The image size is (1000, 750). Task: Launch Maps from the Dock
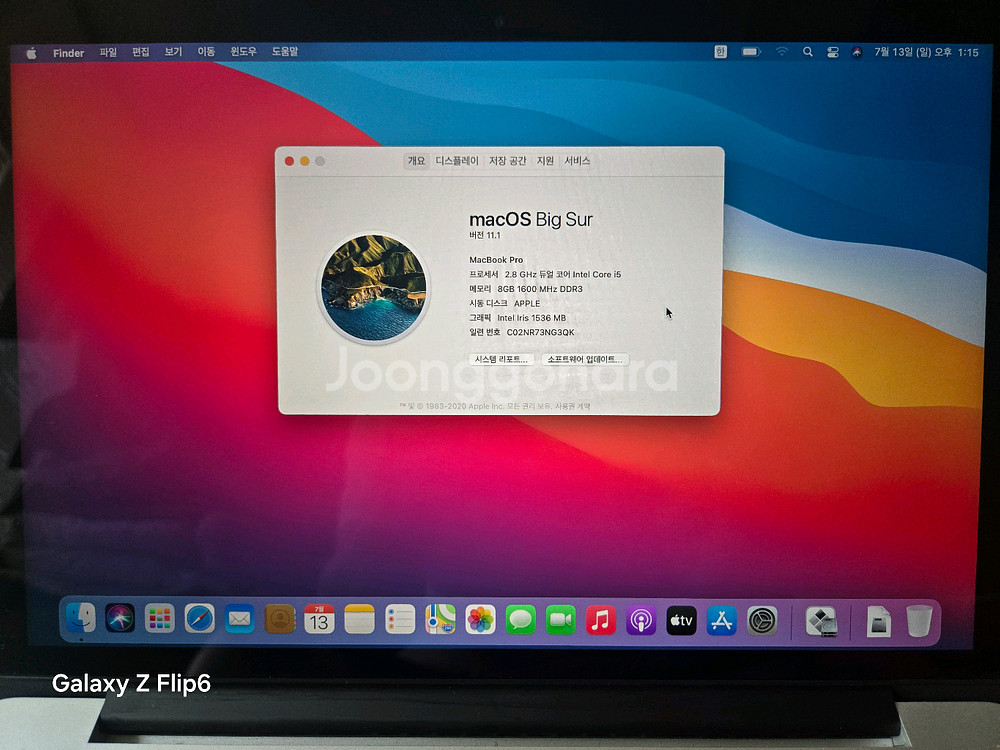tap(440, 619)
